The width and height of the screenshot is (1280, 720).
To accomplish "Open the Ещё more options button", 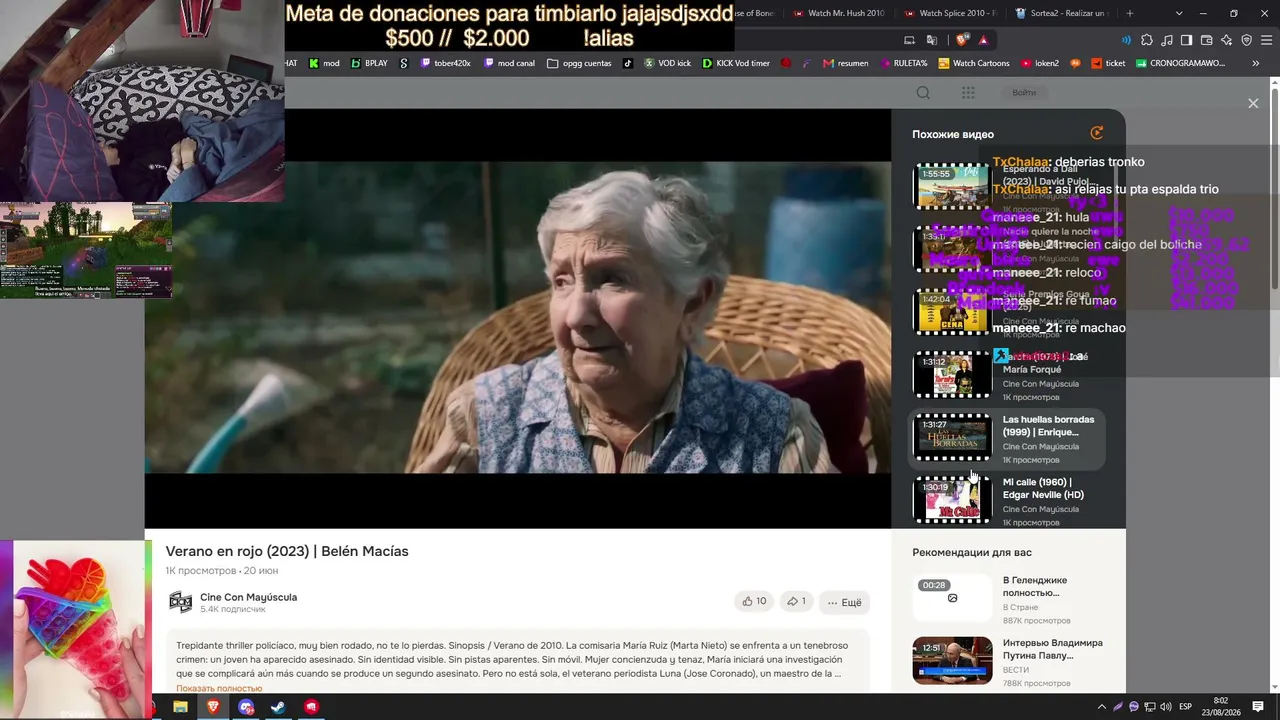I will click(844, 602).
